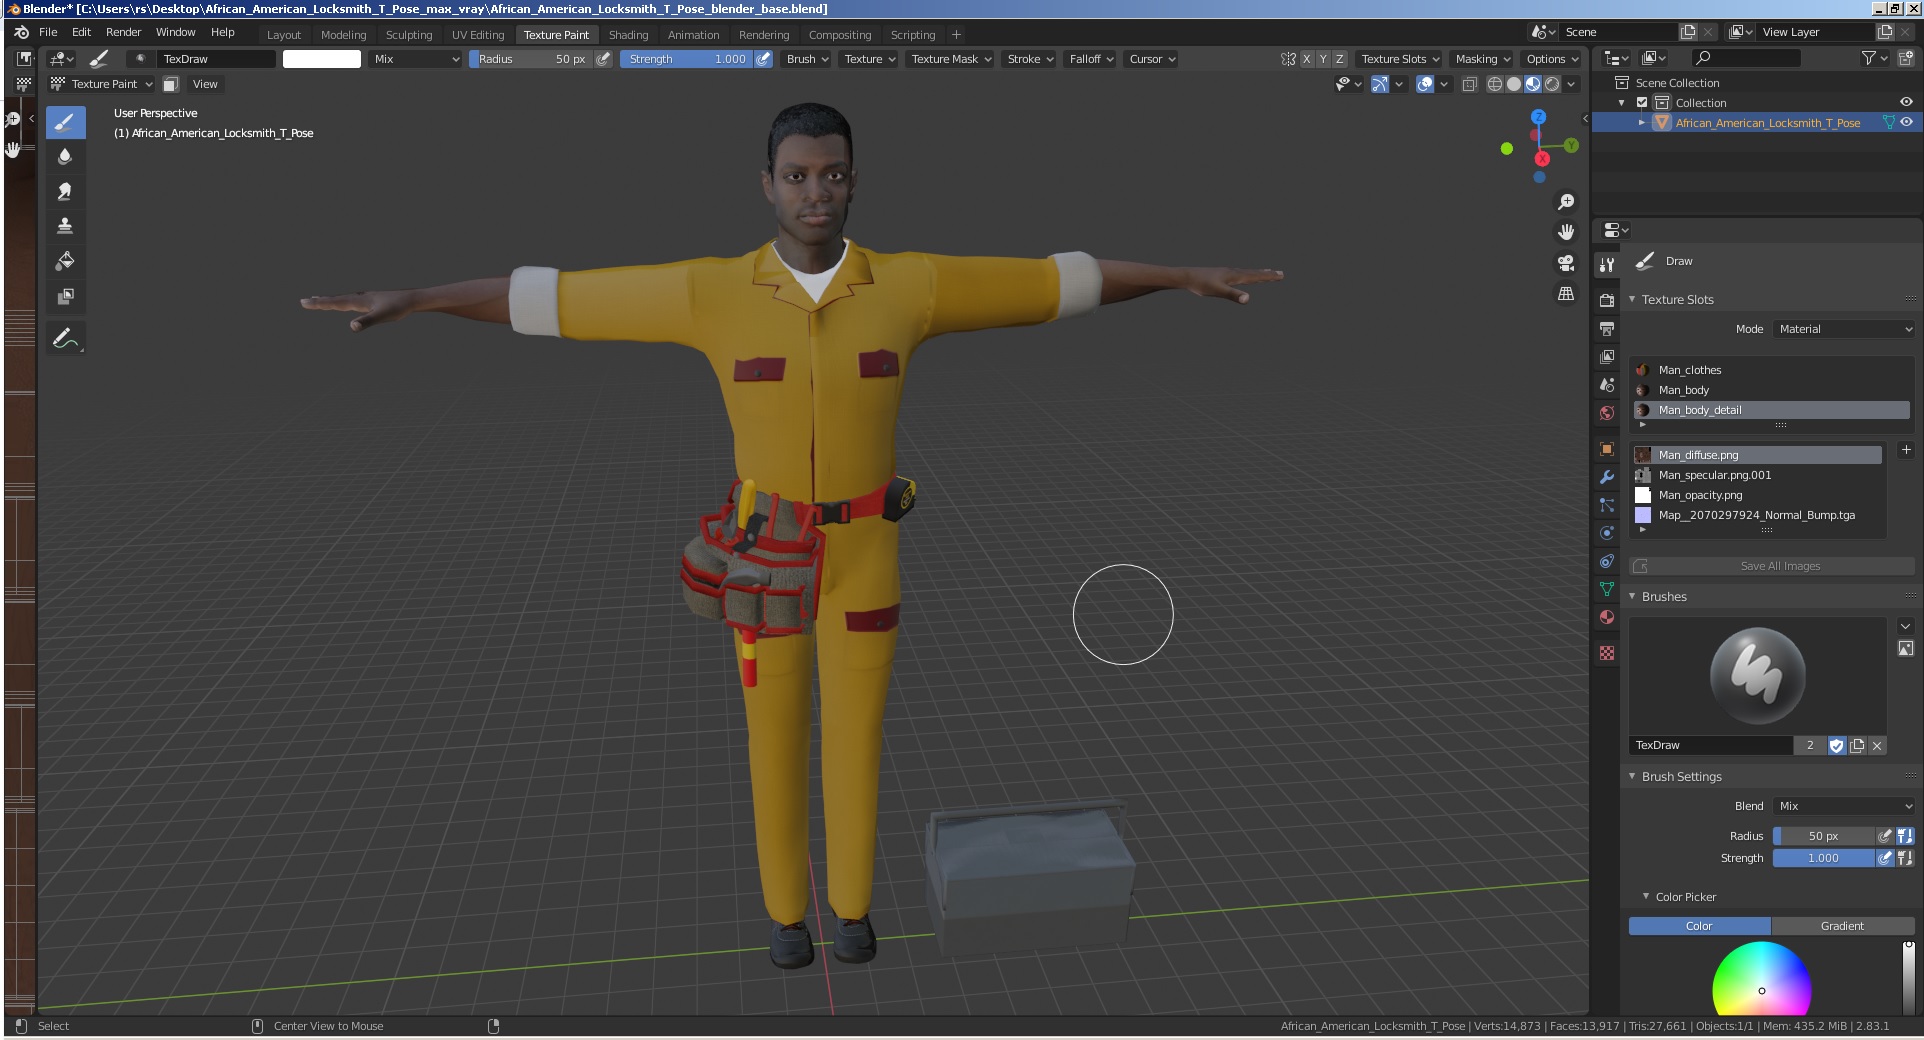Viewport: 1924px width, 1040px height.
Task: Open the viewport View menu
Action: [x=205, y=84]
